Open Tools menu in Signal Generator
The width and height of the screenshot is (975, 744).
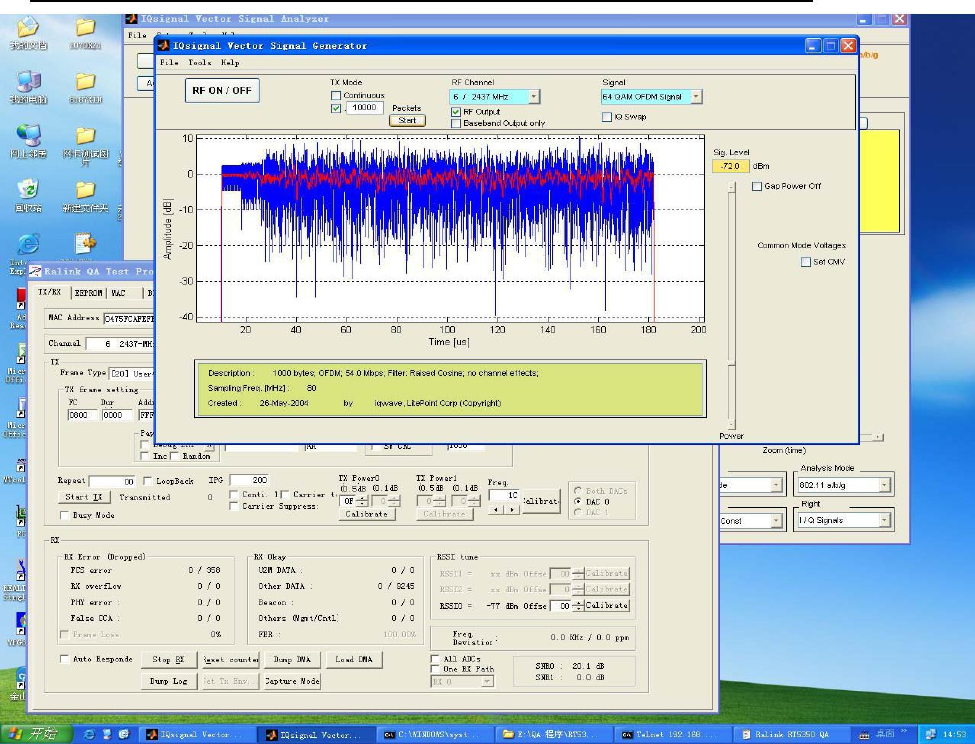[x=200, y=63]
